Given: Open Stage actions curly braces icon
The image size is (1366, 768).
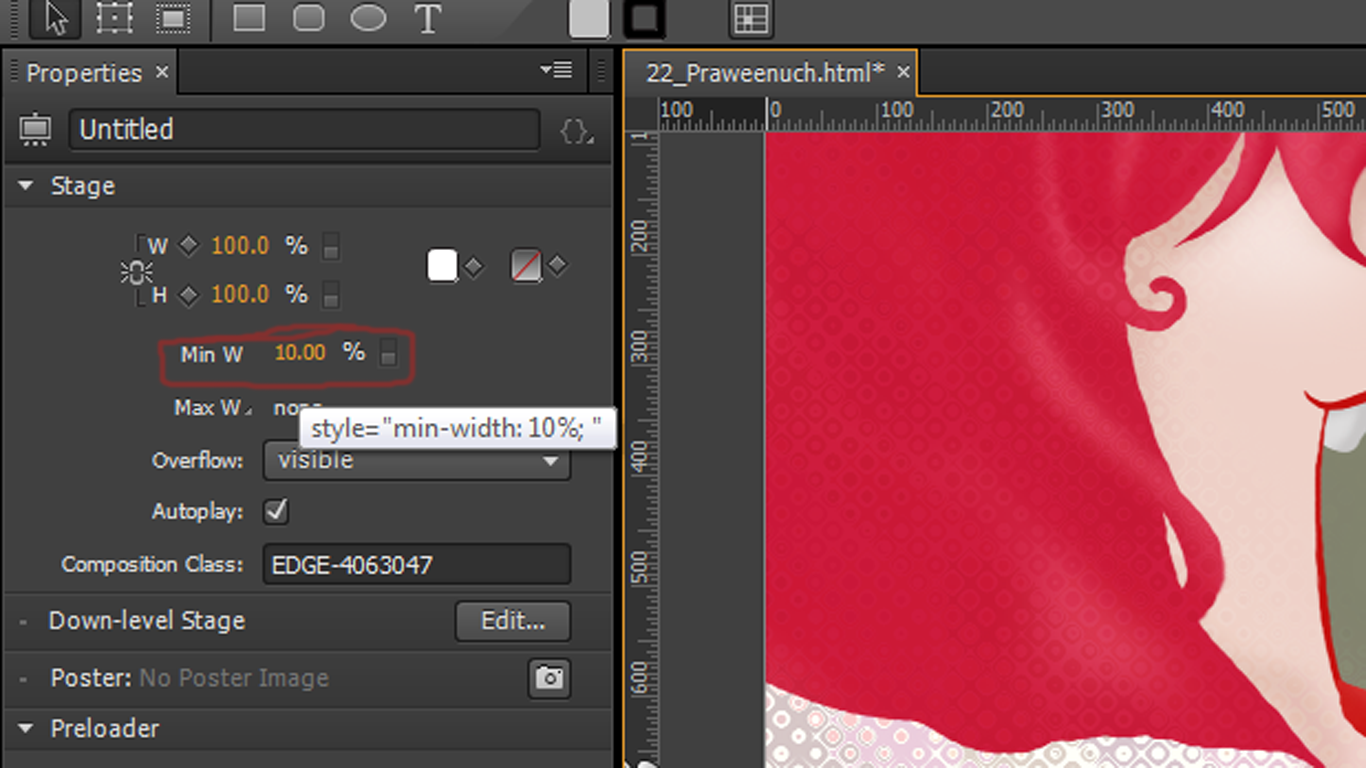Looking at the screenshot, I should tap(575, 131).
